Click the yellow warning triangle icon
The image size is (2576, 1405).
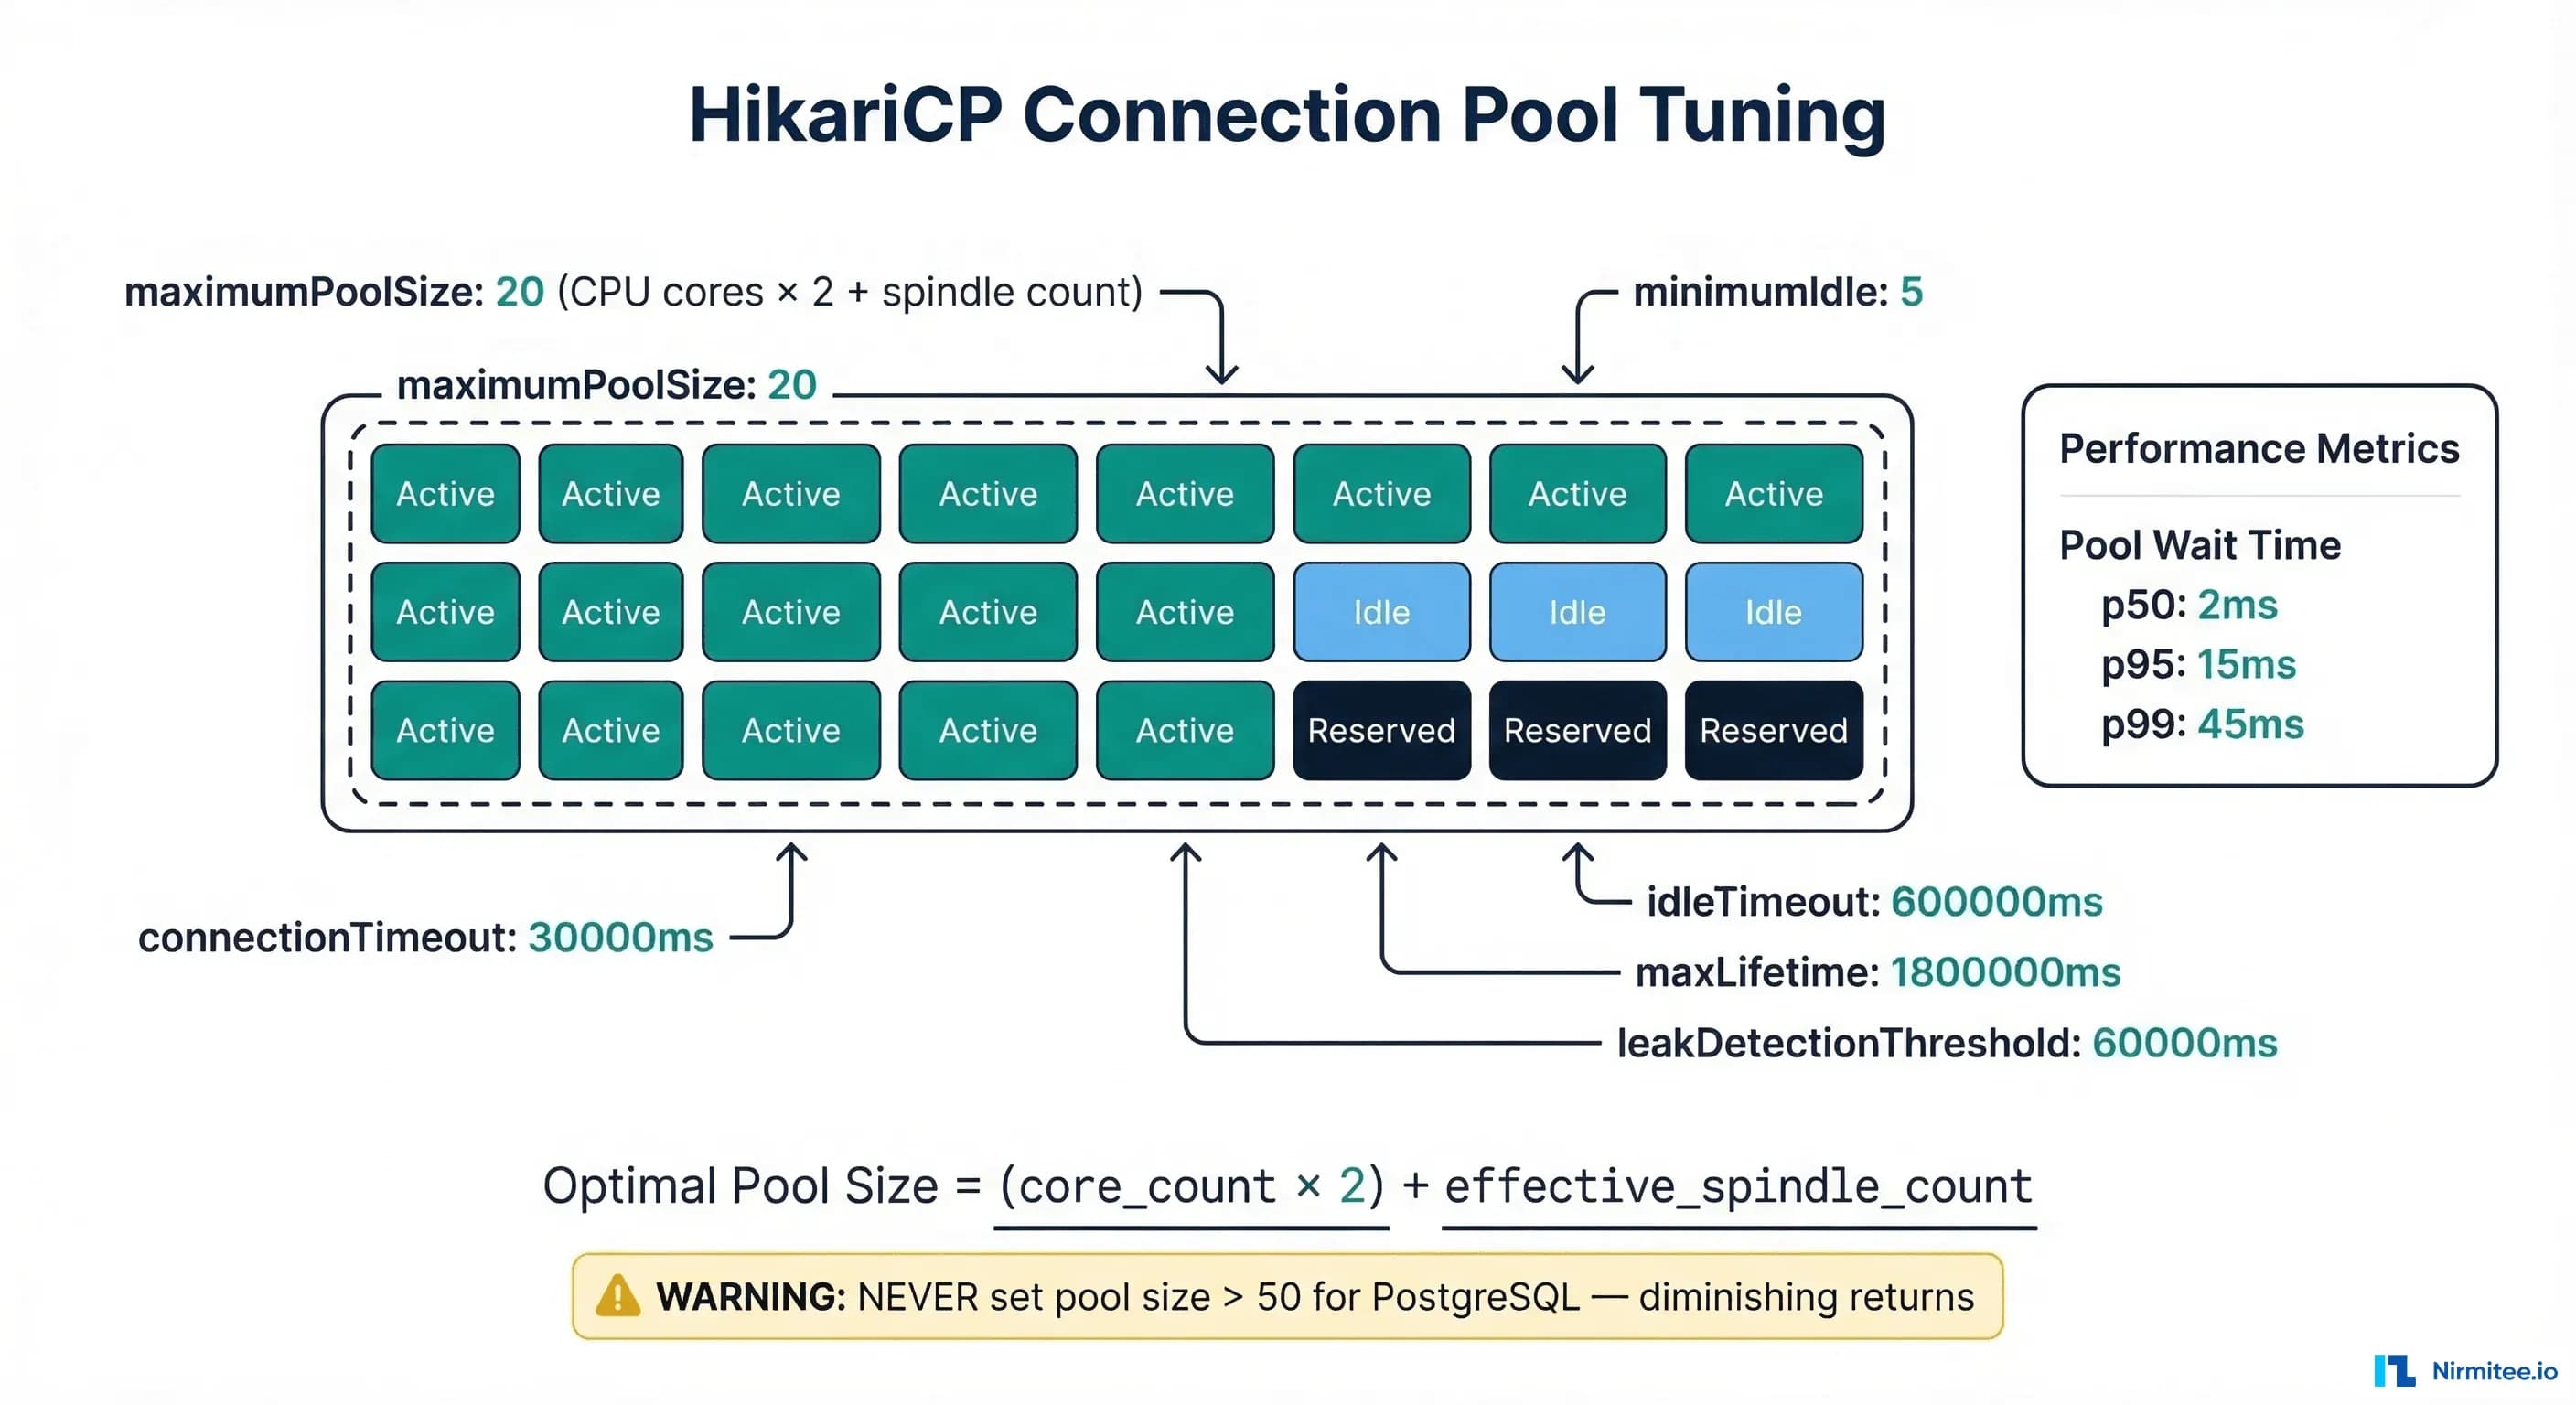(617, 1296)
